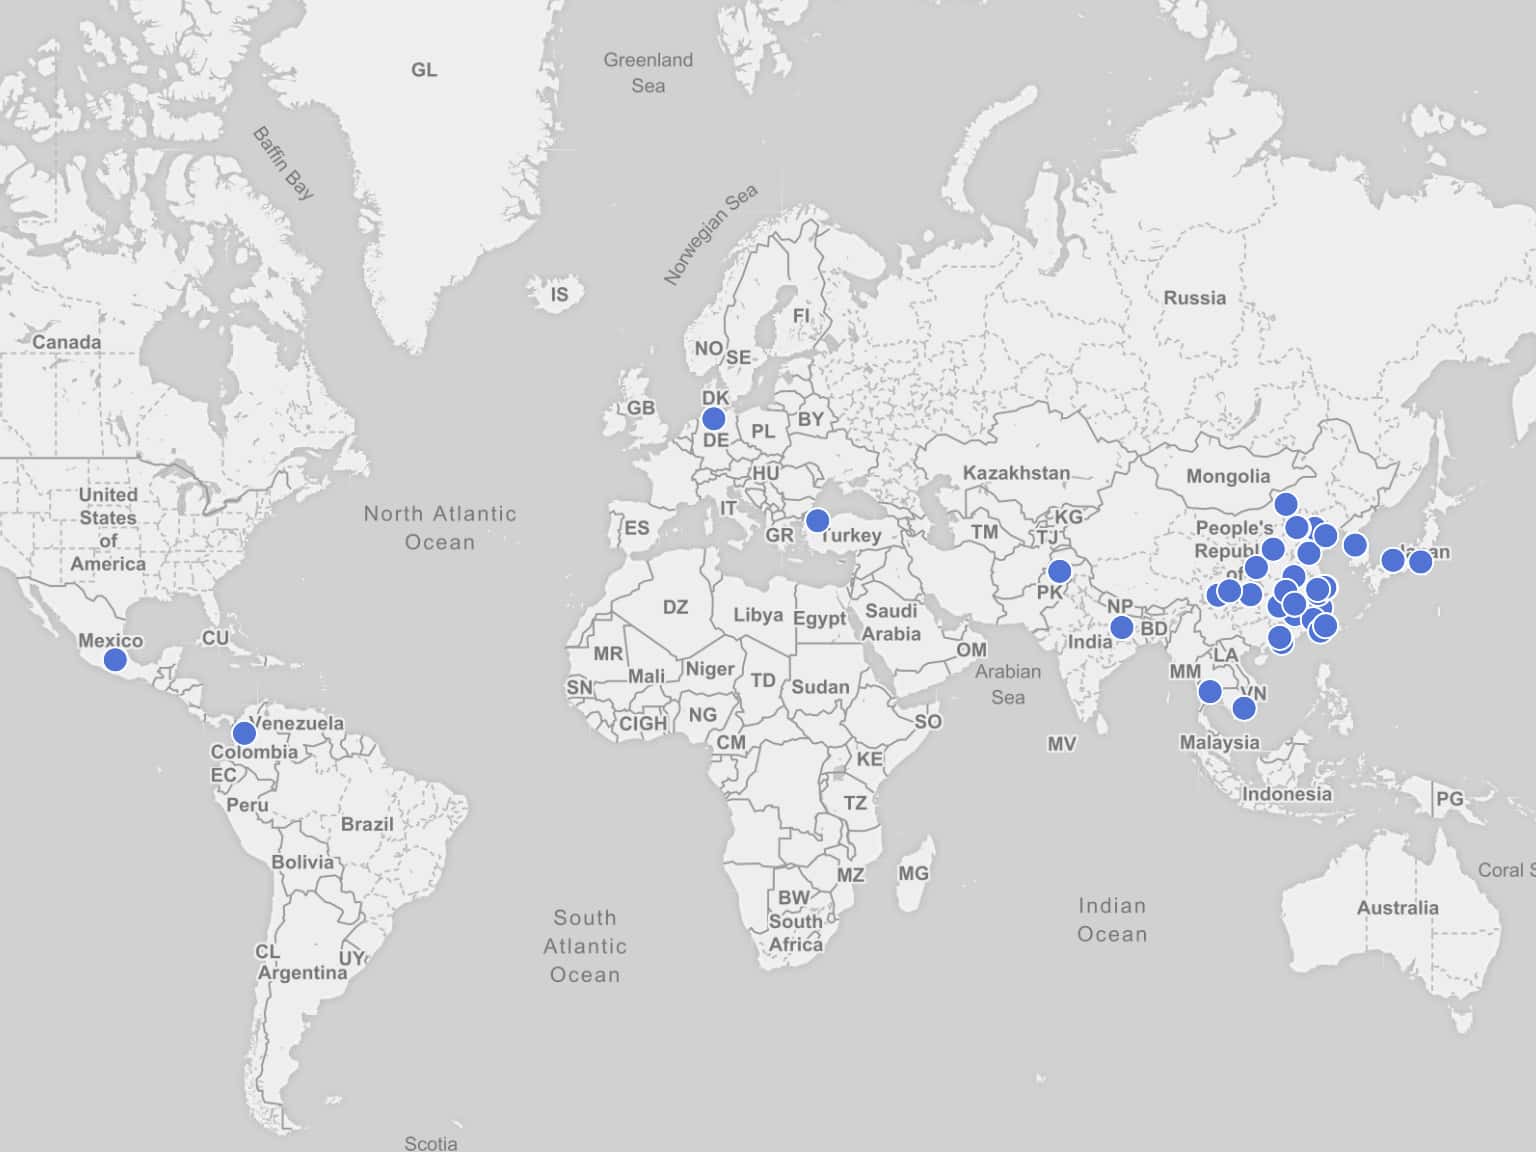Click the North Atlantic Ocean label

tap(440, 528)
